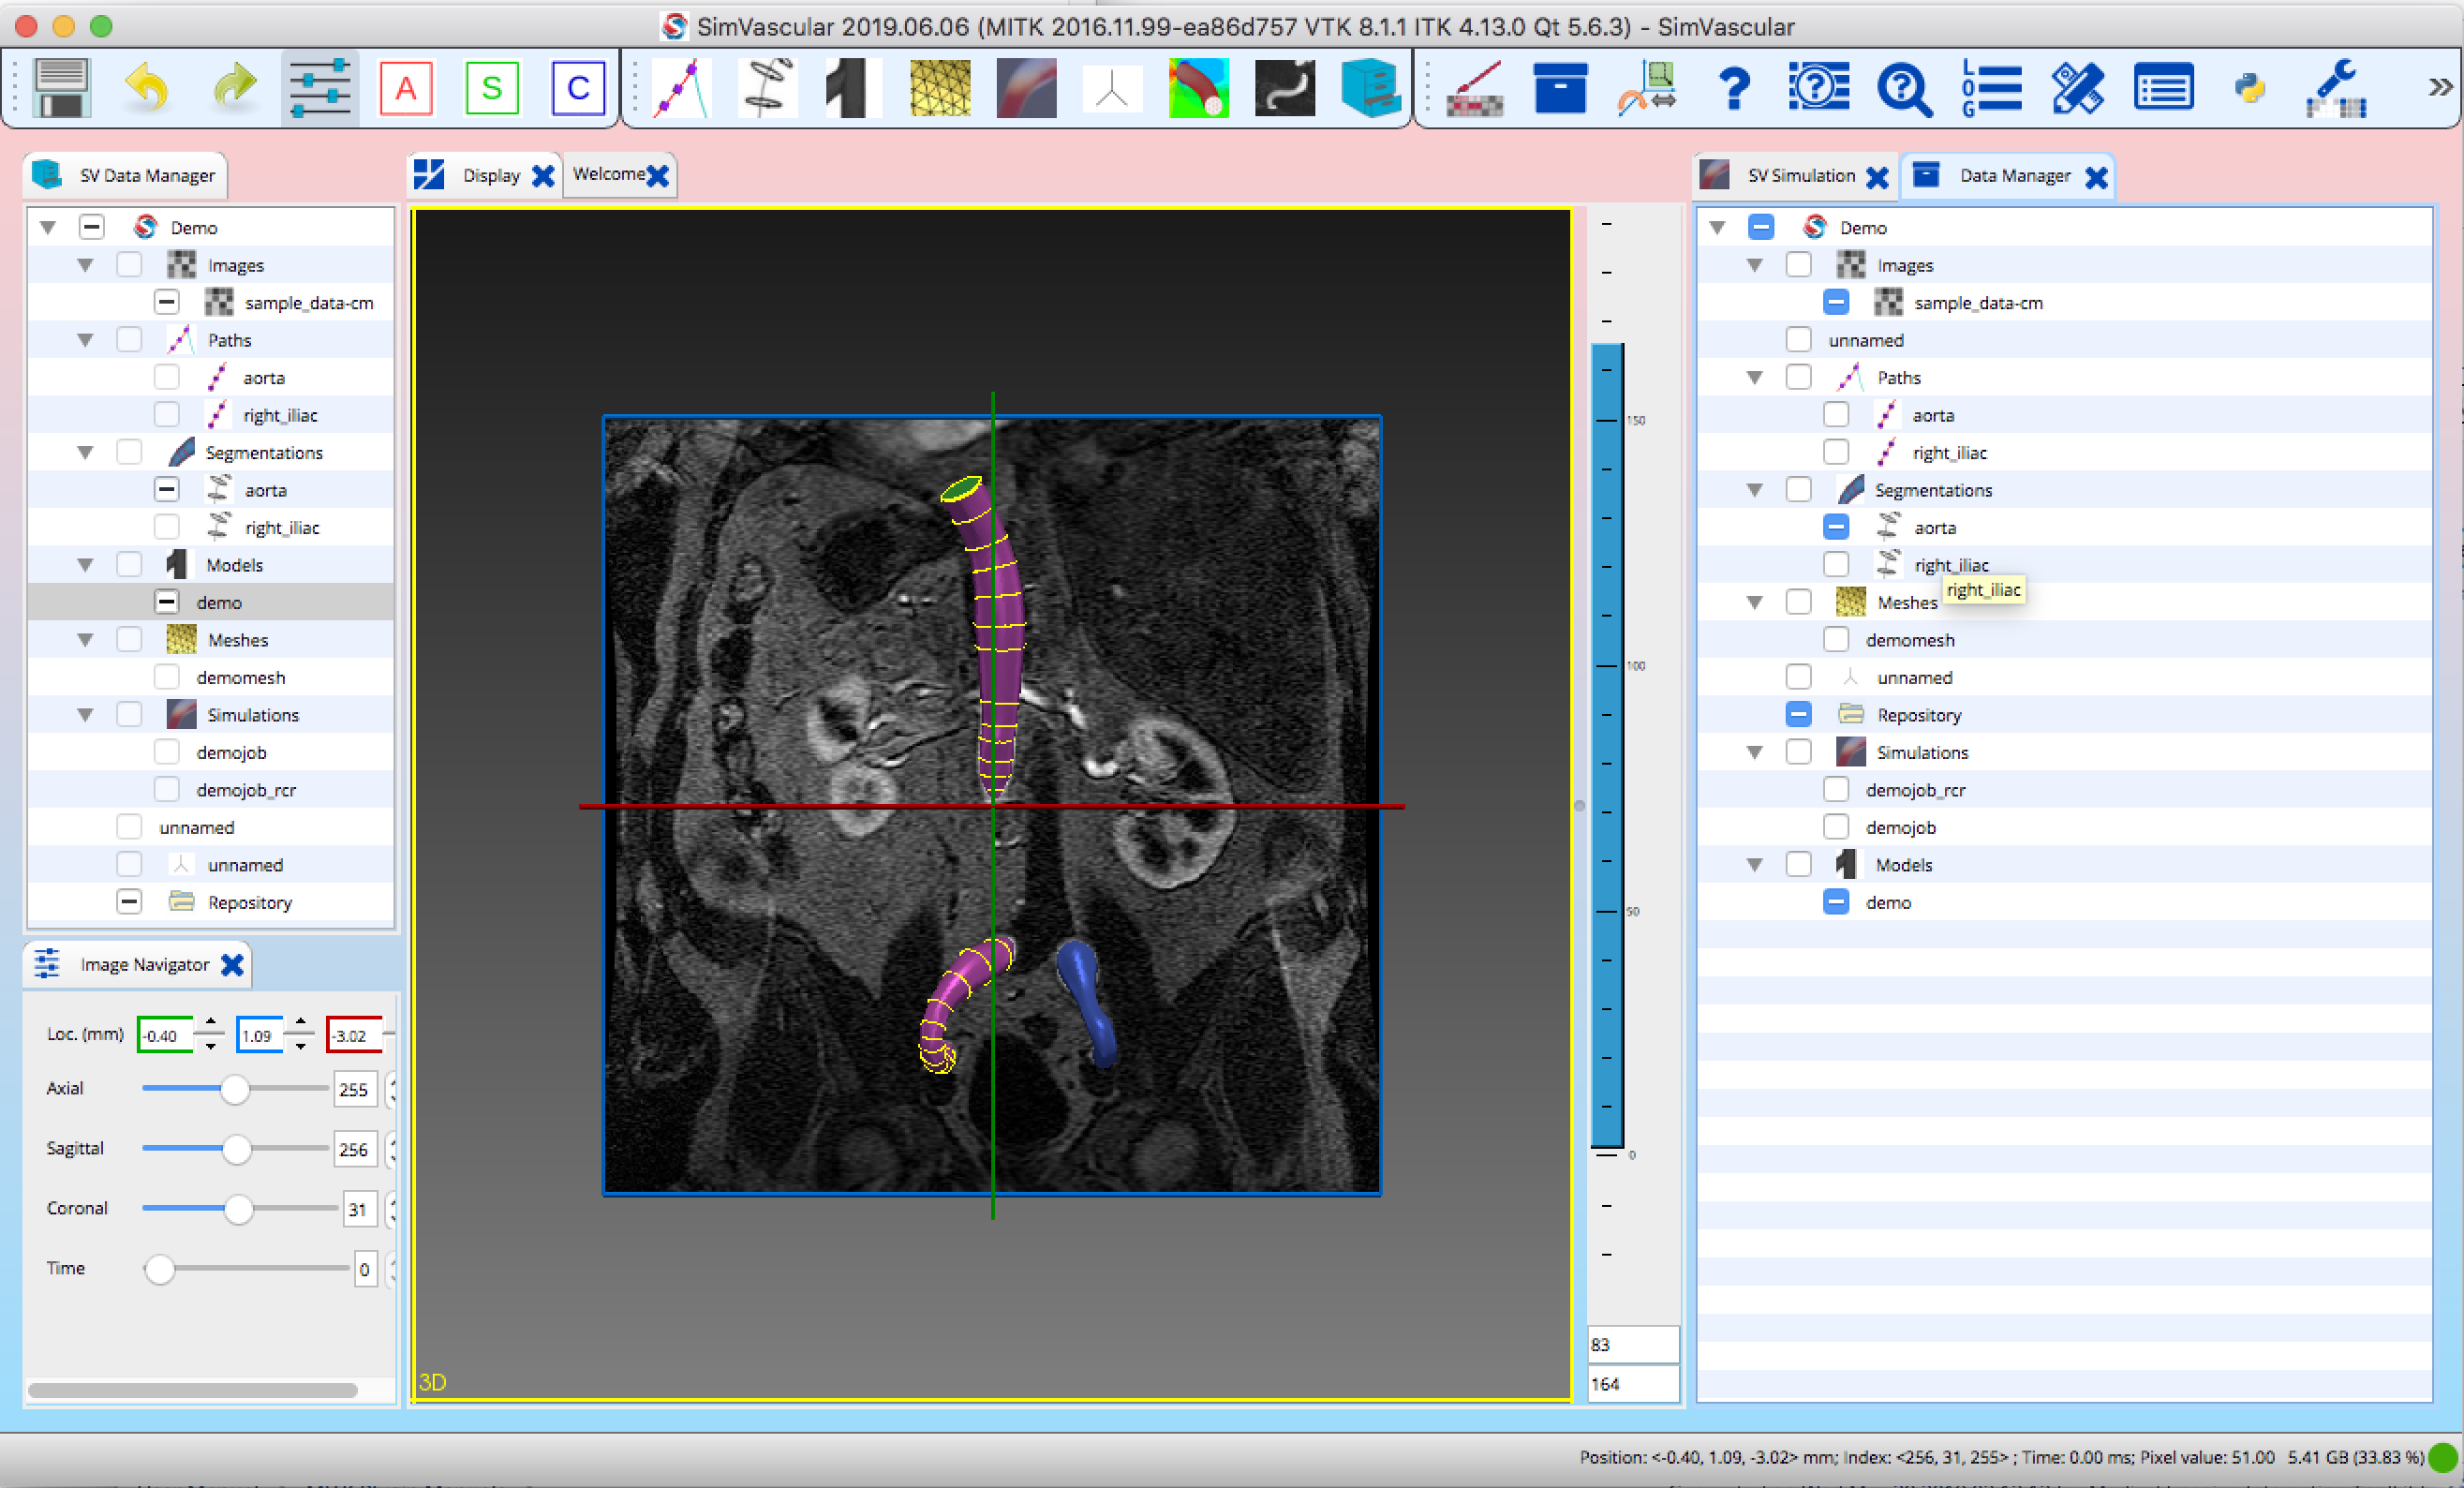Expand the Models node in Data Manager
2464x1488 pixels.
[1753, 864]
